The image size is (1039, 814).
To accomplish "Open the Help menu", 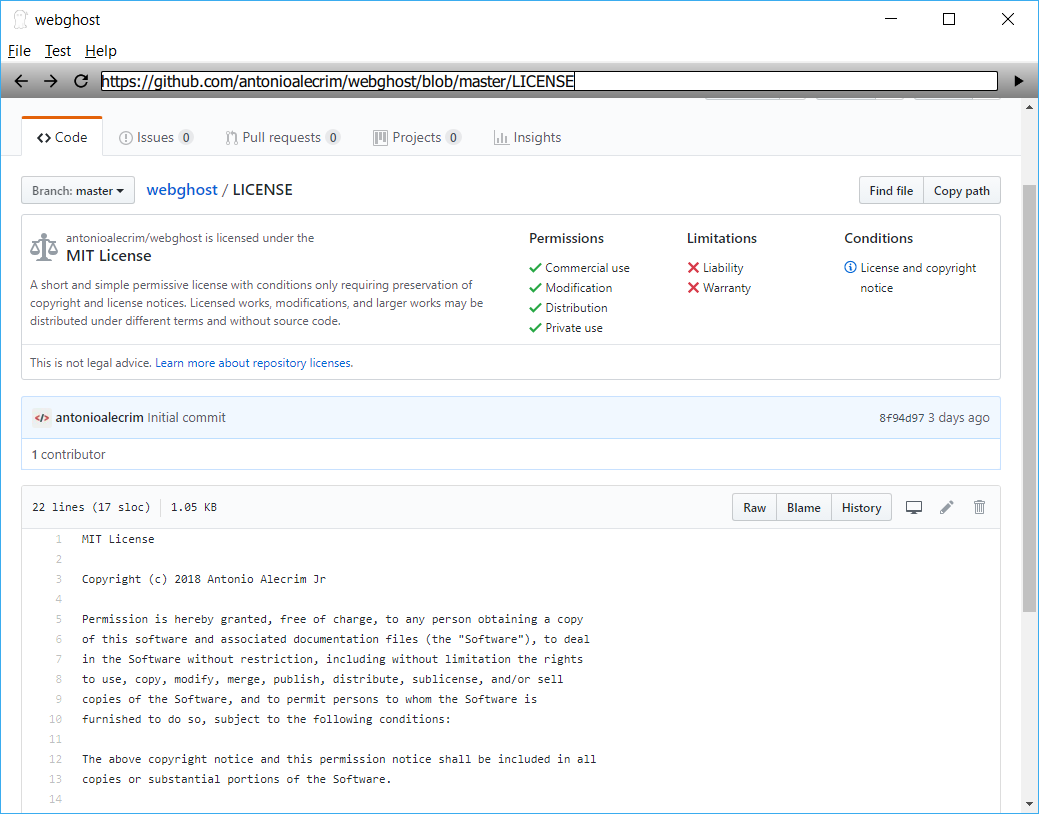I will click(x=101, y=51).
